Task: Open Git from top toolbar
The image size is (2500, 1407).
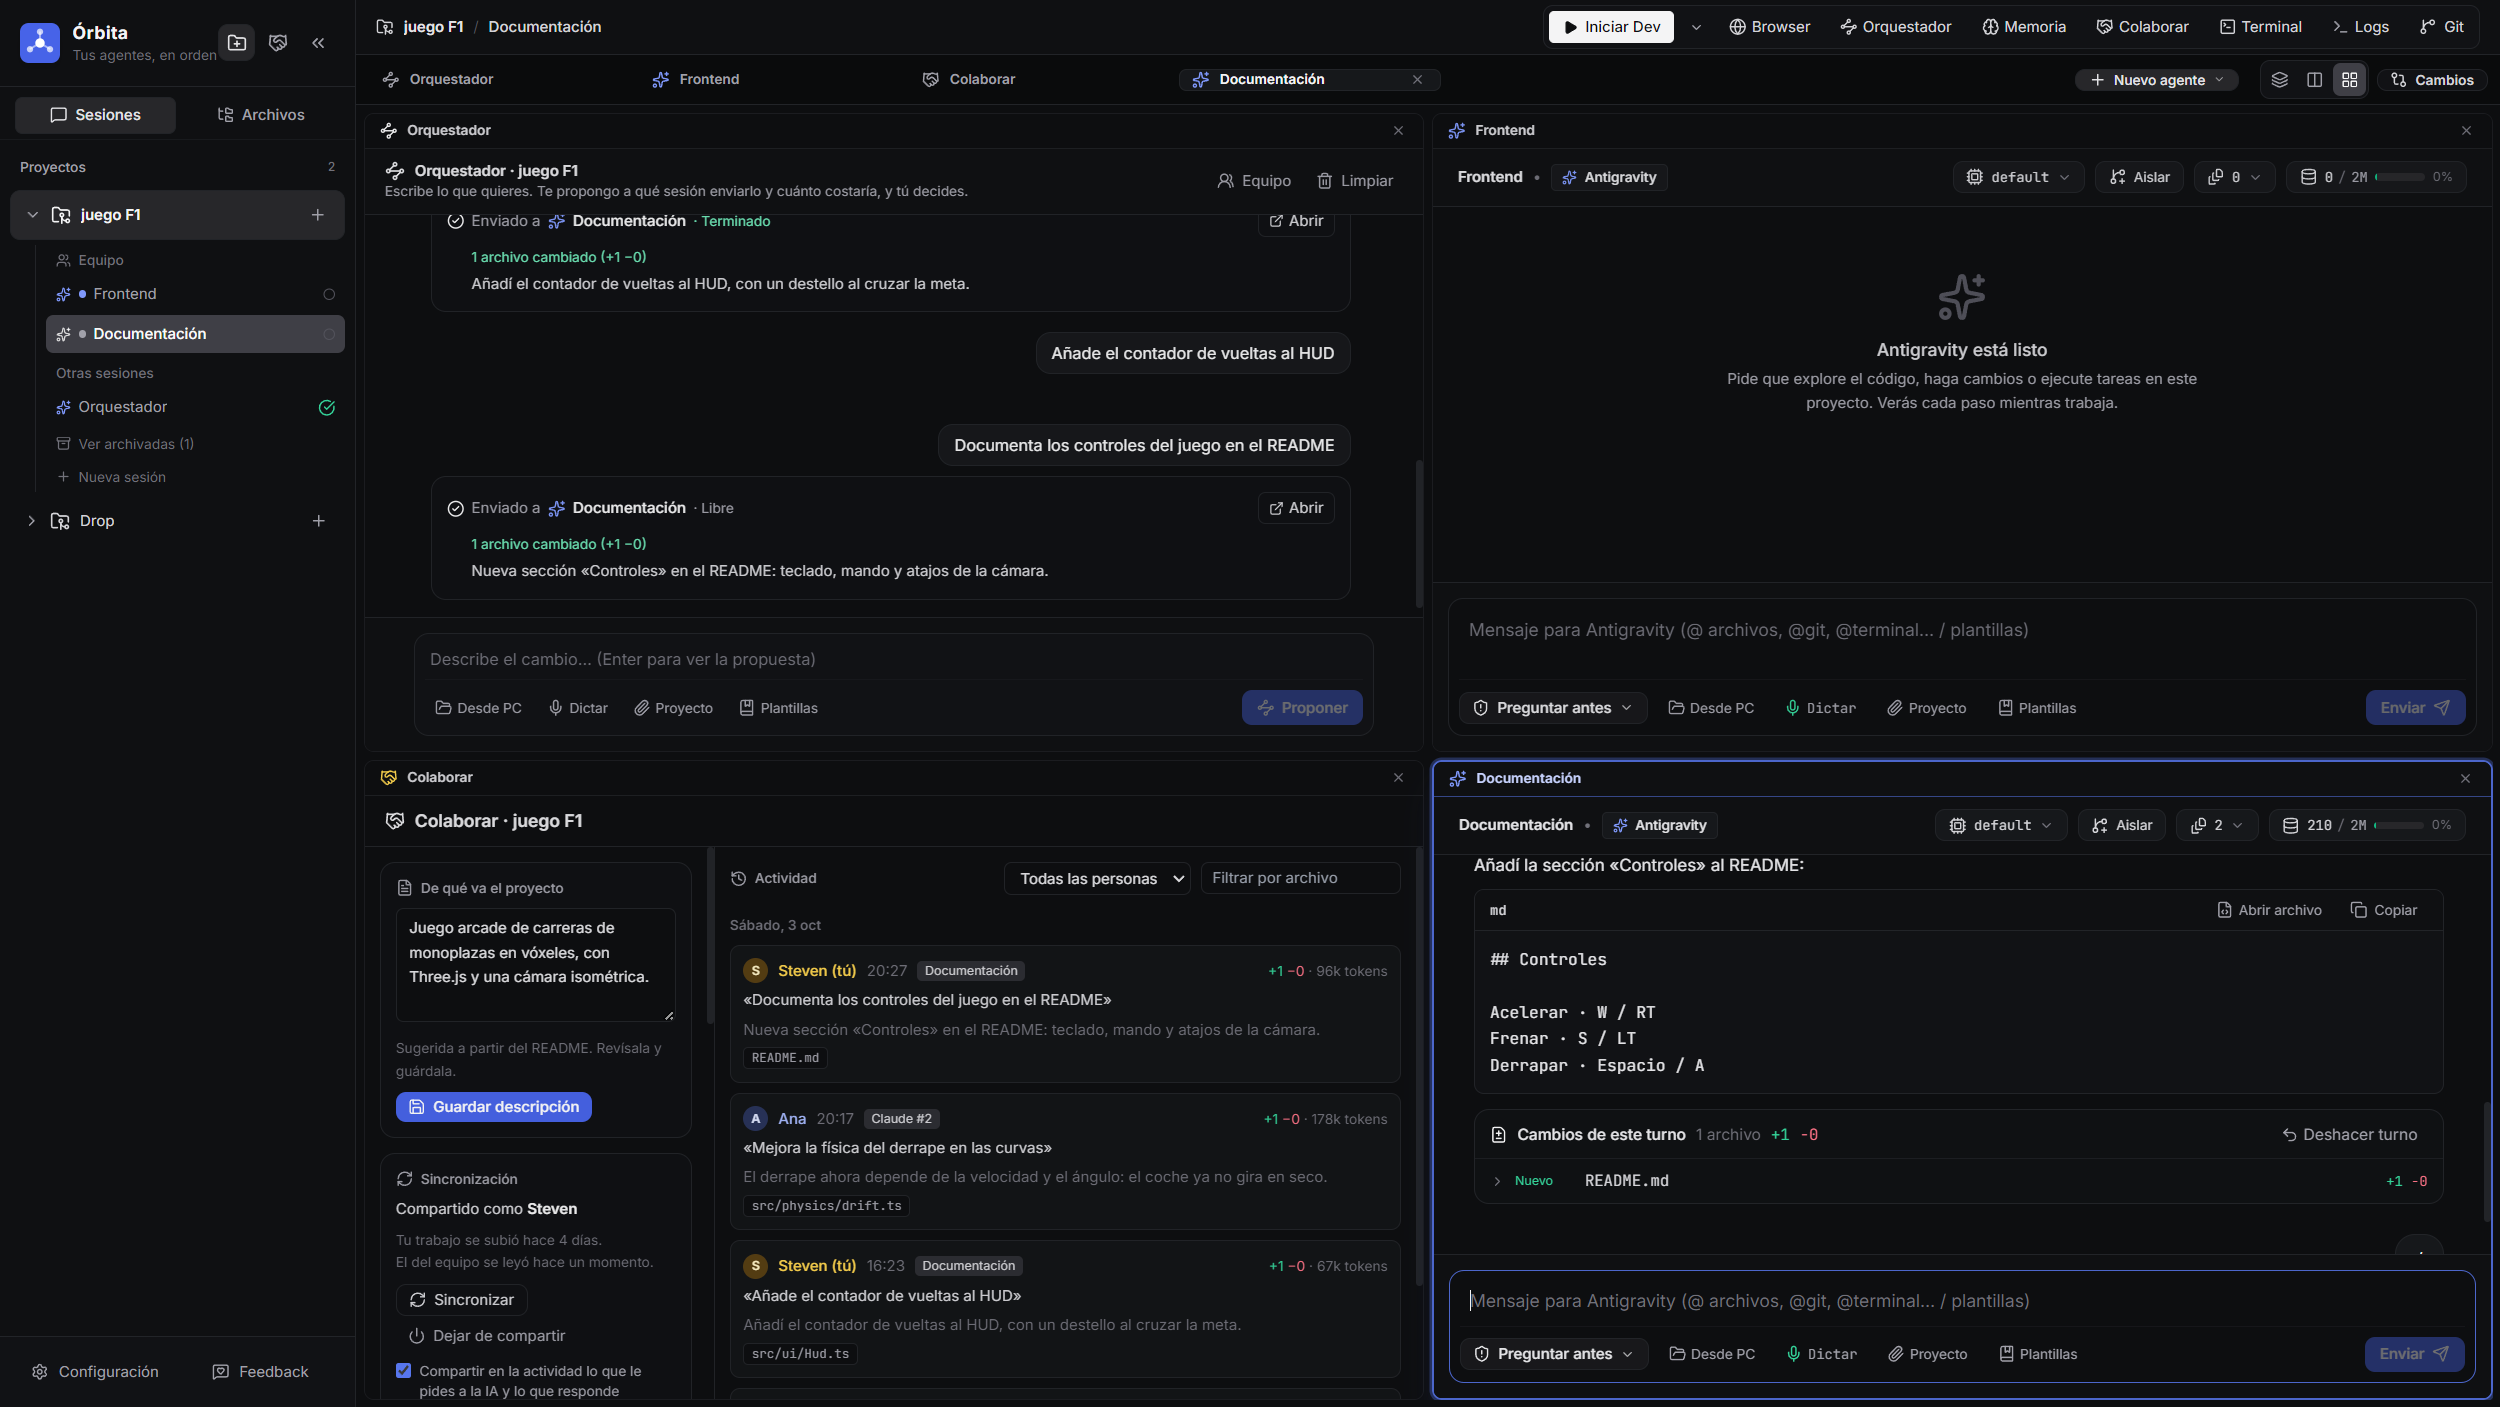Action: pyautogui.click(x=2441, y=27)
